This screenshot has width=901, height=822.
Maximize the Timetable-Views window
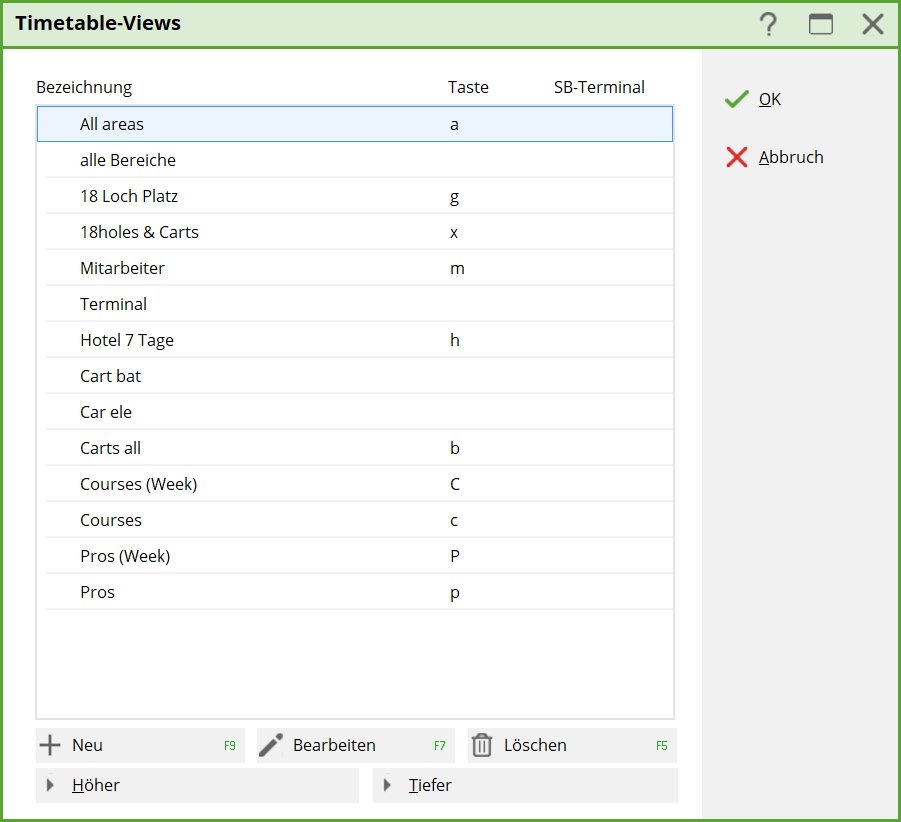click(x=821, y=24)
